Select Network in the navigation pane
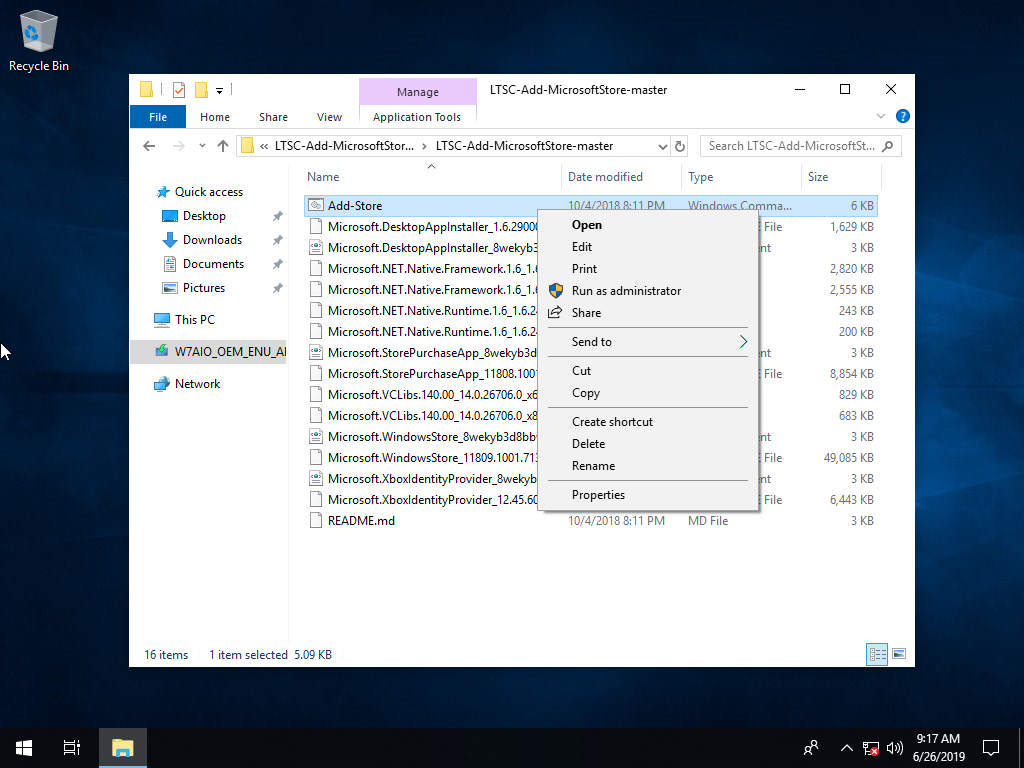Image resolution: width=1024 pixels, height=768 pixels. 187,384
